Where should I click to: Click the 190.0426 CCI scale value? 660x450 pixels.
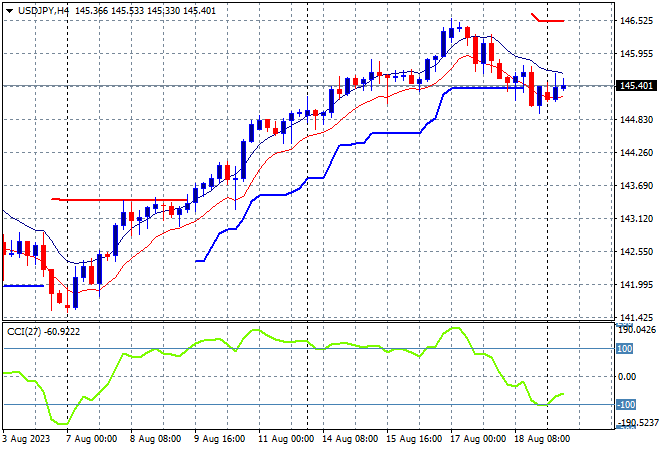(638, 330)
